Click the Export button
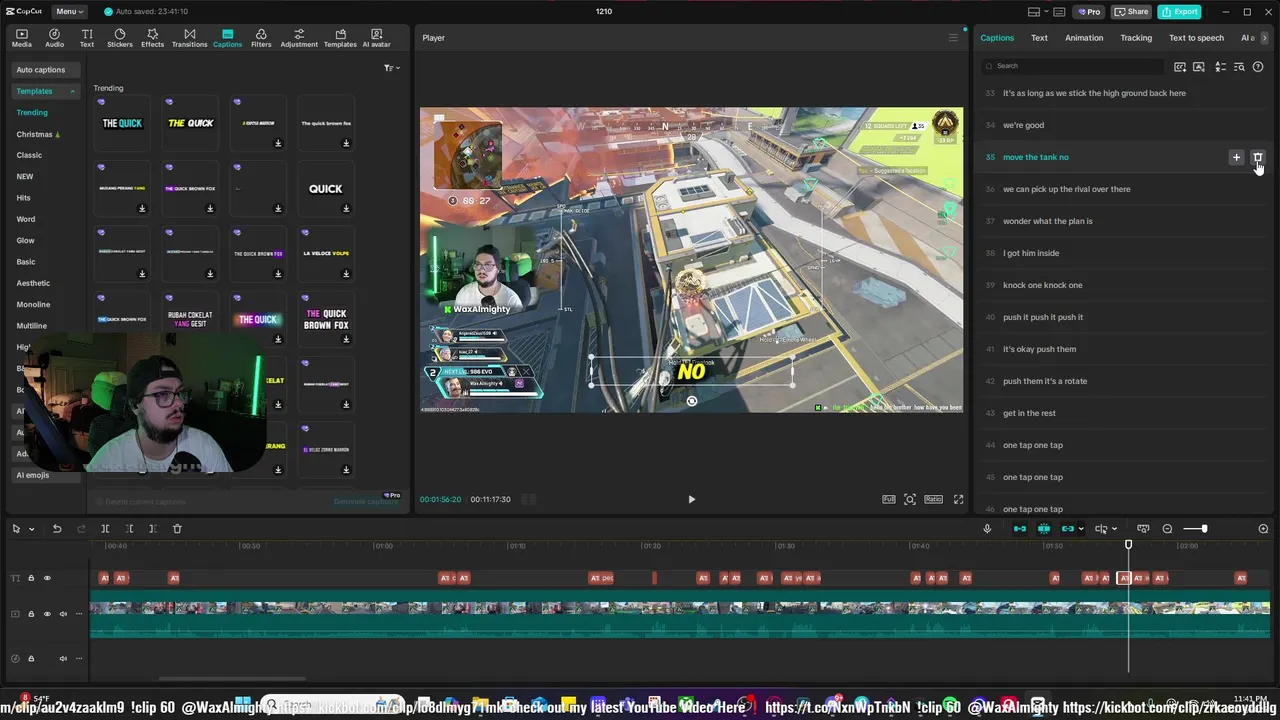The image size is (1280, 720). pyautogui.click(x=1179, y=12)
